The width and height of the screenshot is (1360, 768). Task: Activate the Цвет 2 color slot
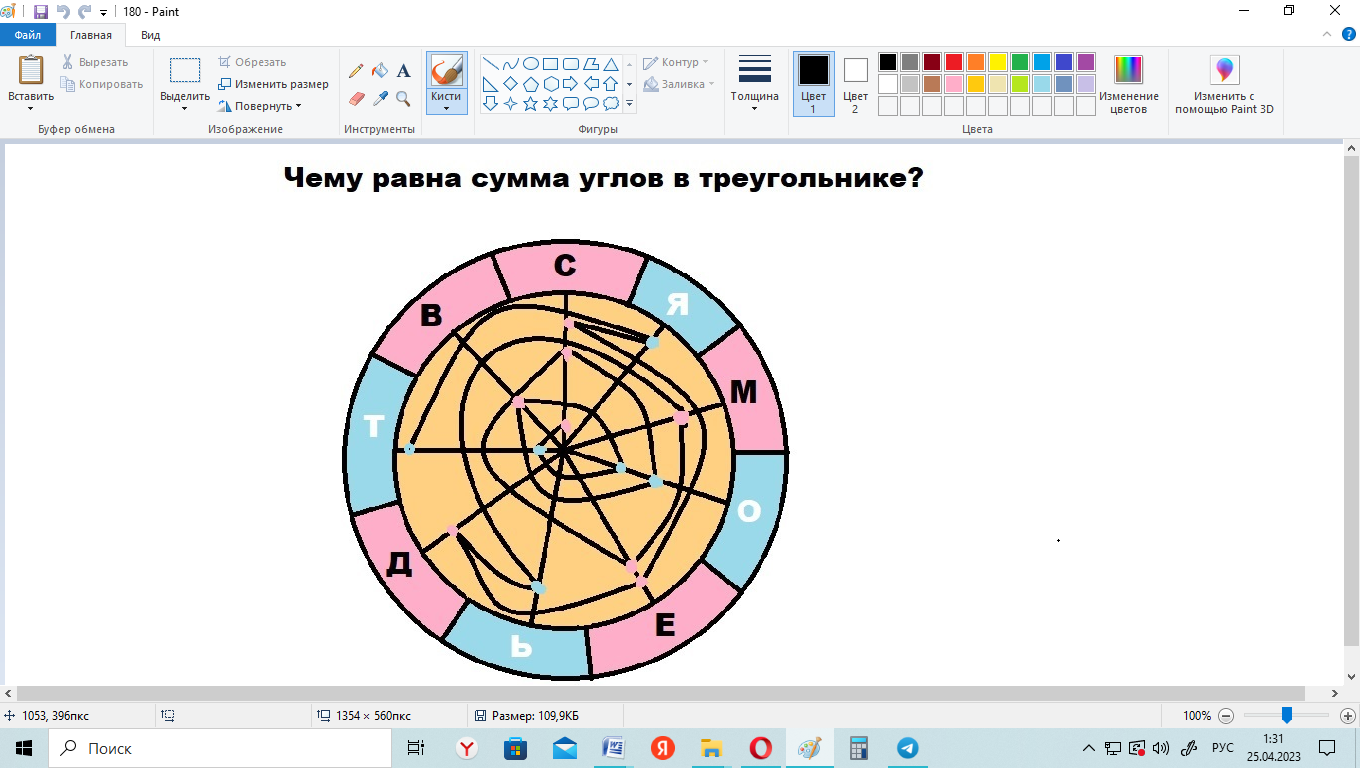click(x=855, y=84)
